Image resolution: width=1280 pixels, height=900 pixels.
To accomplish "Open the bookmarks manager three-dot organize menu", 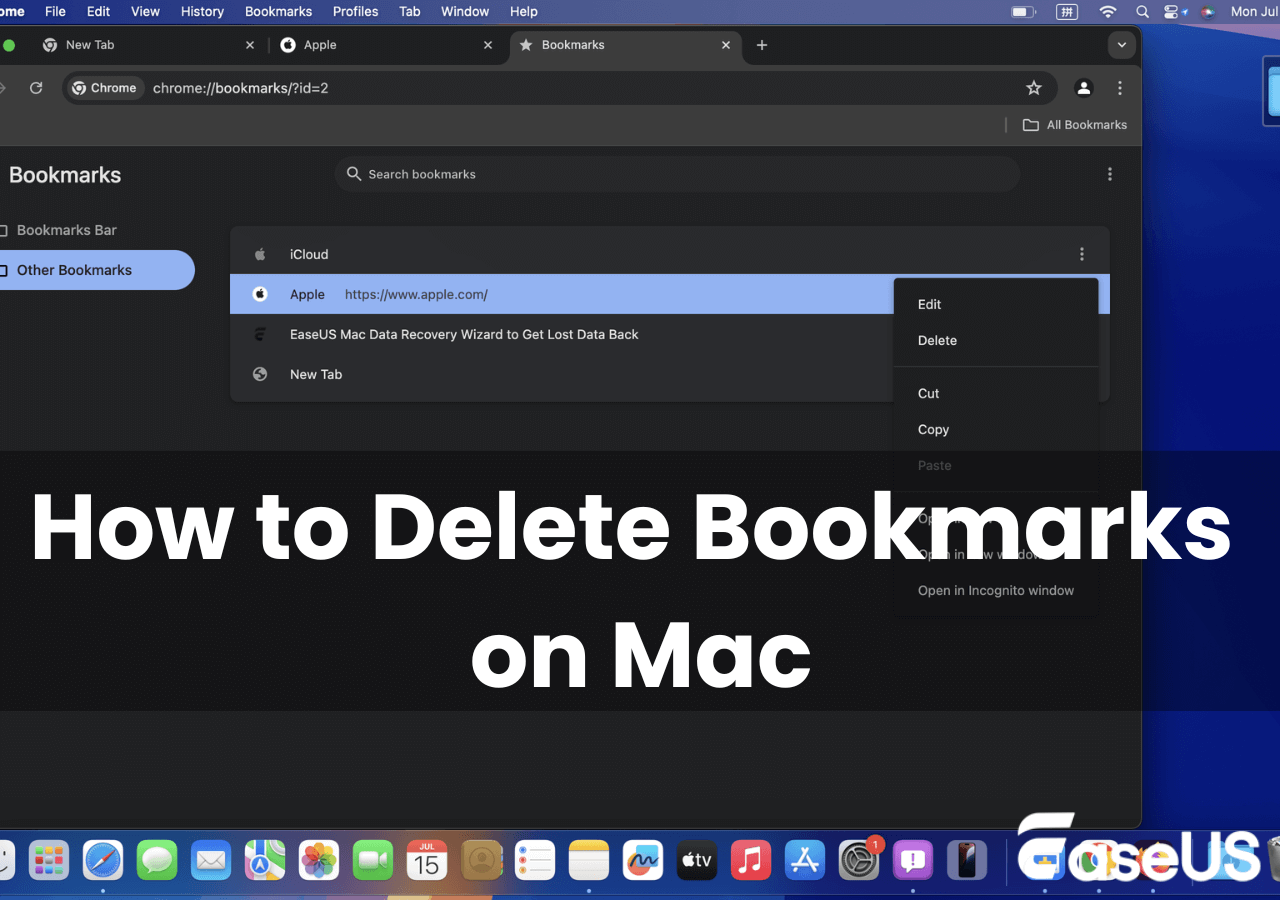I will (1109, 174).
